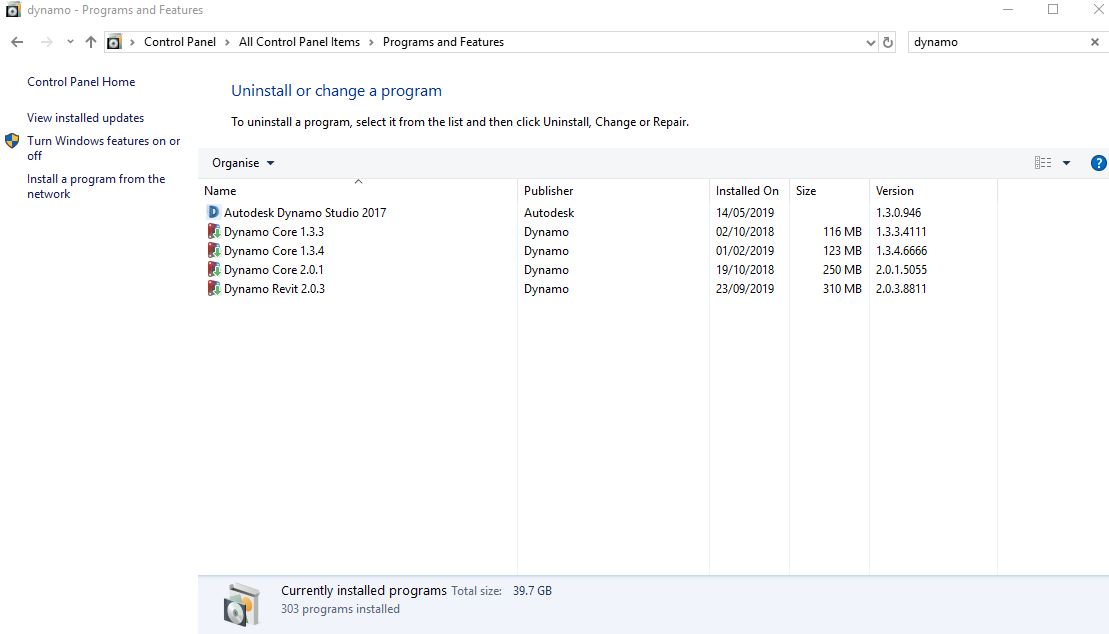This screenshot has height=634, width=1109.
Task: Click the icon of Dynamo Core 2.0.1
Action: [213, 269]
